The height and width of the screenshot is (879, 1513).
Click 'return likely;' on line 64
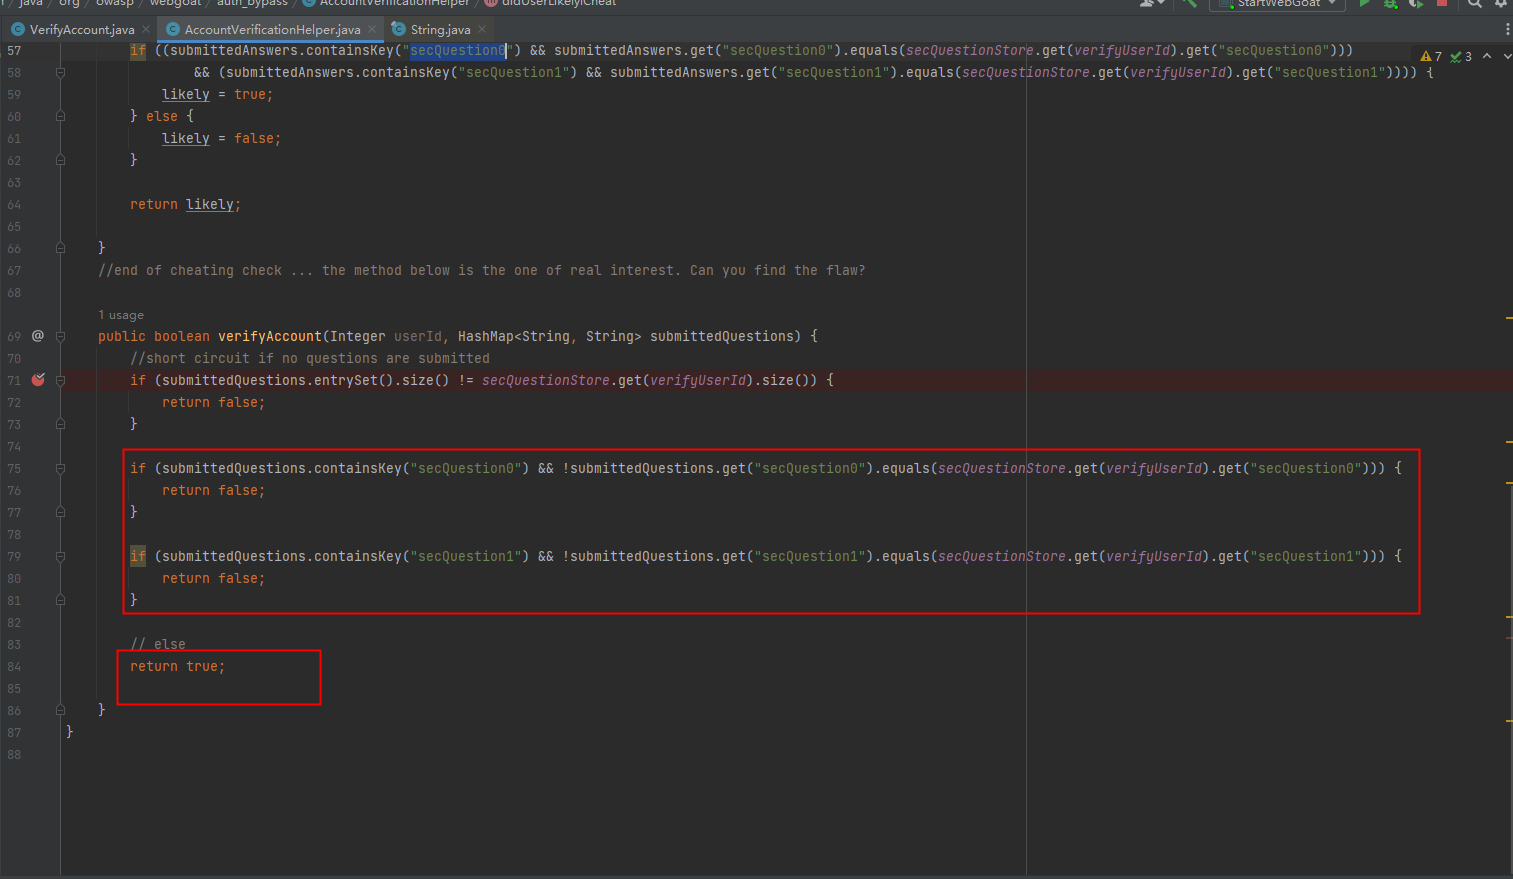tap(186, 204)
